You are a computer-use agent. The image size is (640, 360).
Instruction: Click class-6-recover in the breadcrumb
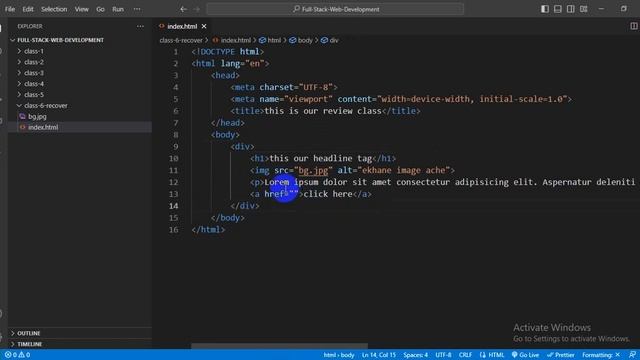[x=181, y=40]
